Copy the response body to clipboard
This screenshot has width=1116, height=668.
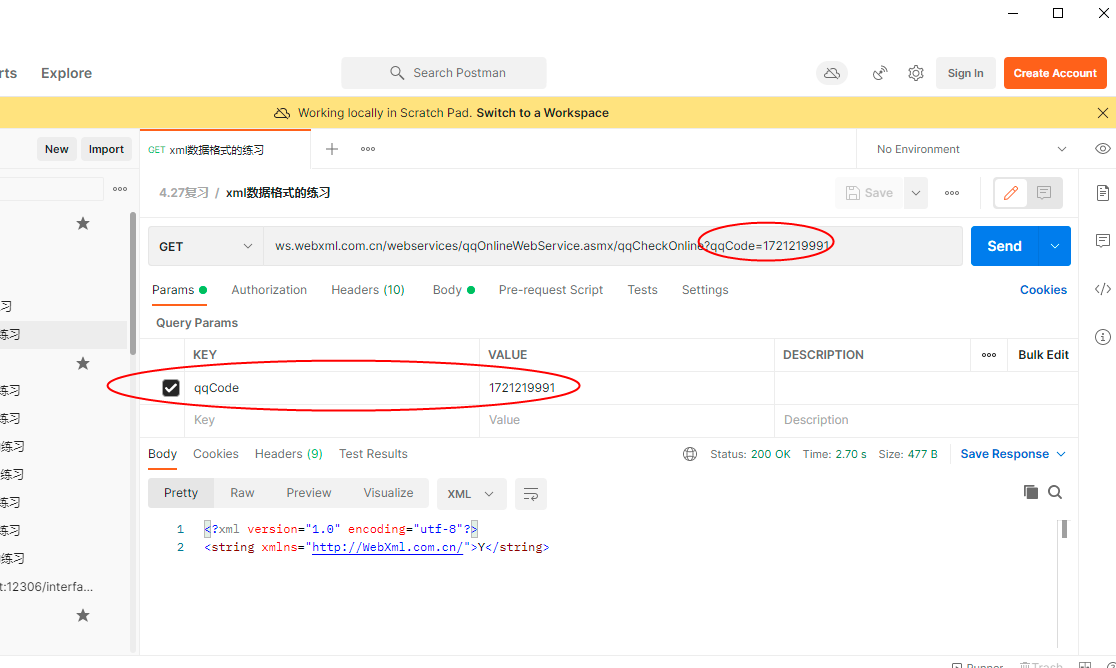coord(1030,492)
